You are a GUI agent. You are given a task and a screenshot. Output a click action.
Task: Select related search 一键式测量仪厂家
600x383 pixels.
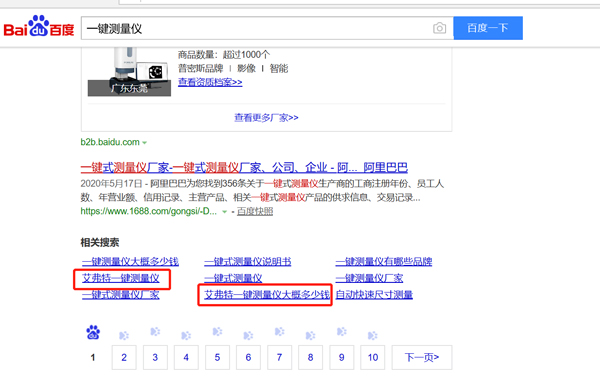click(x=121, y=295)
